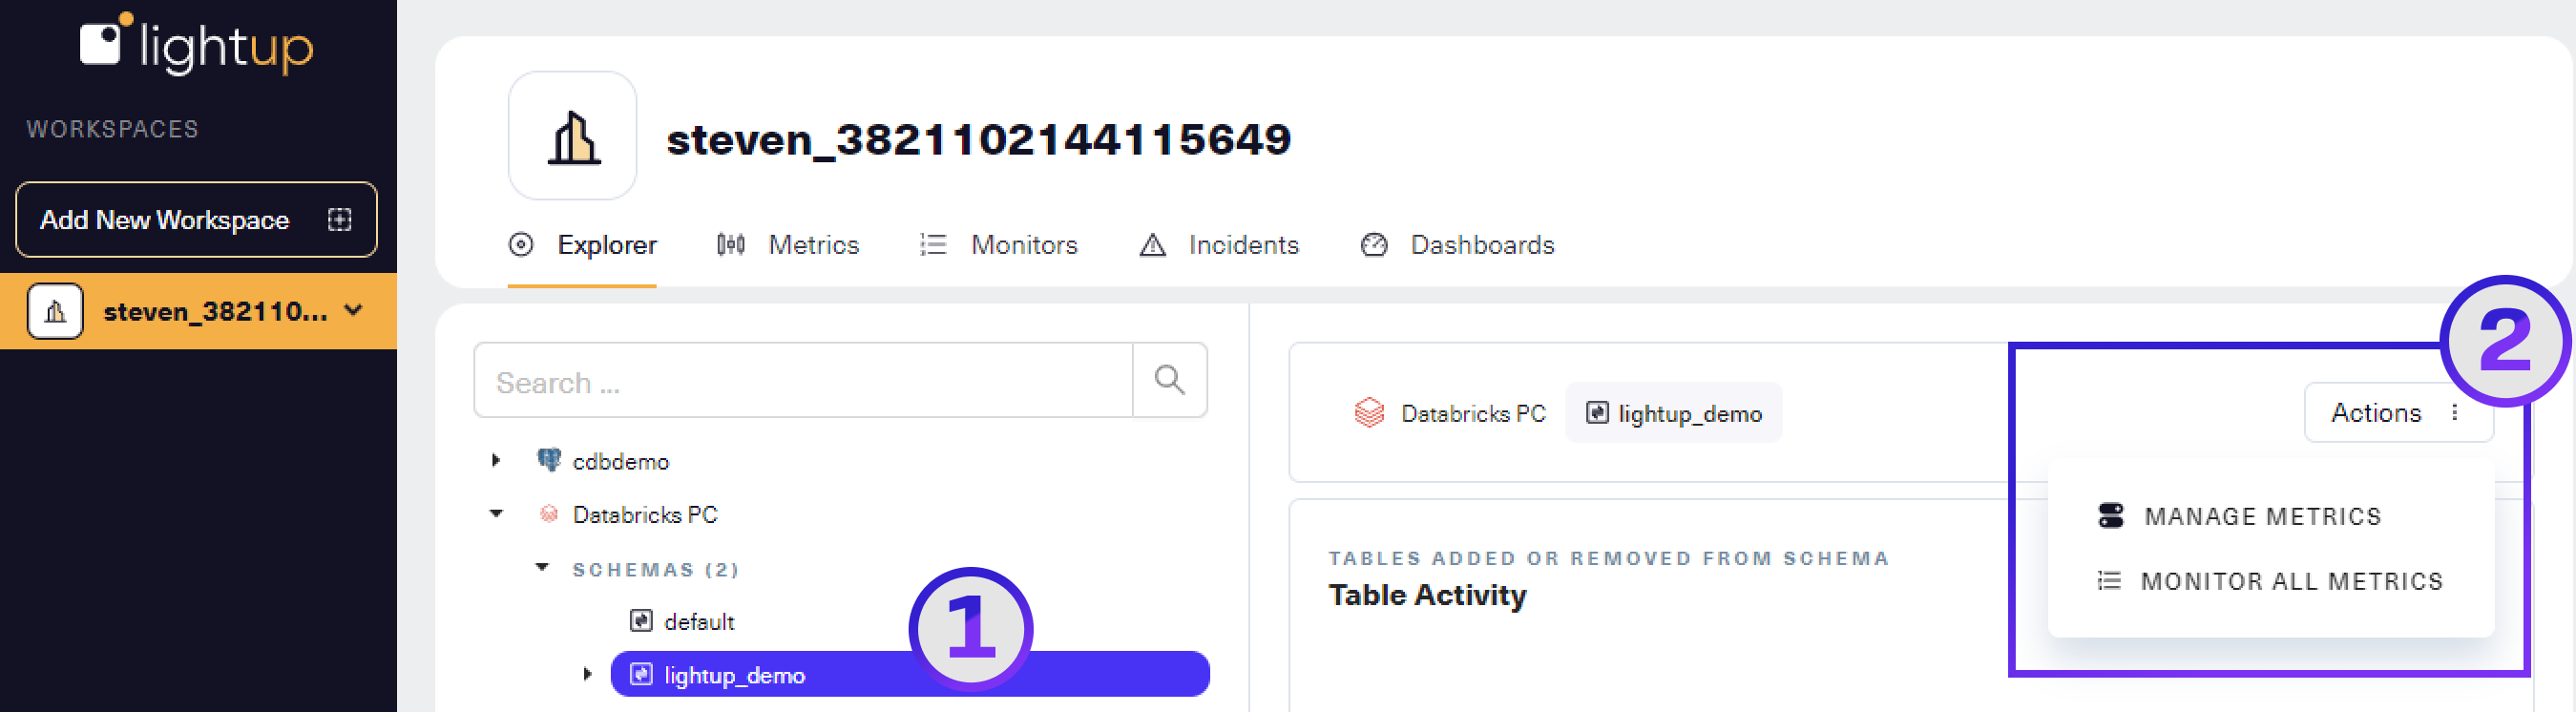Open the steven_382110 workspace dropdown chevron
The height and width of the screenshot is (712, 2576).
353,311
